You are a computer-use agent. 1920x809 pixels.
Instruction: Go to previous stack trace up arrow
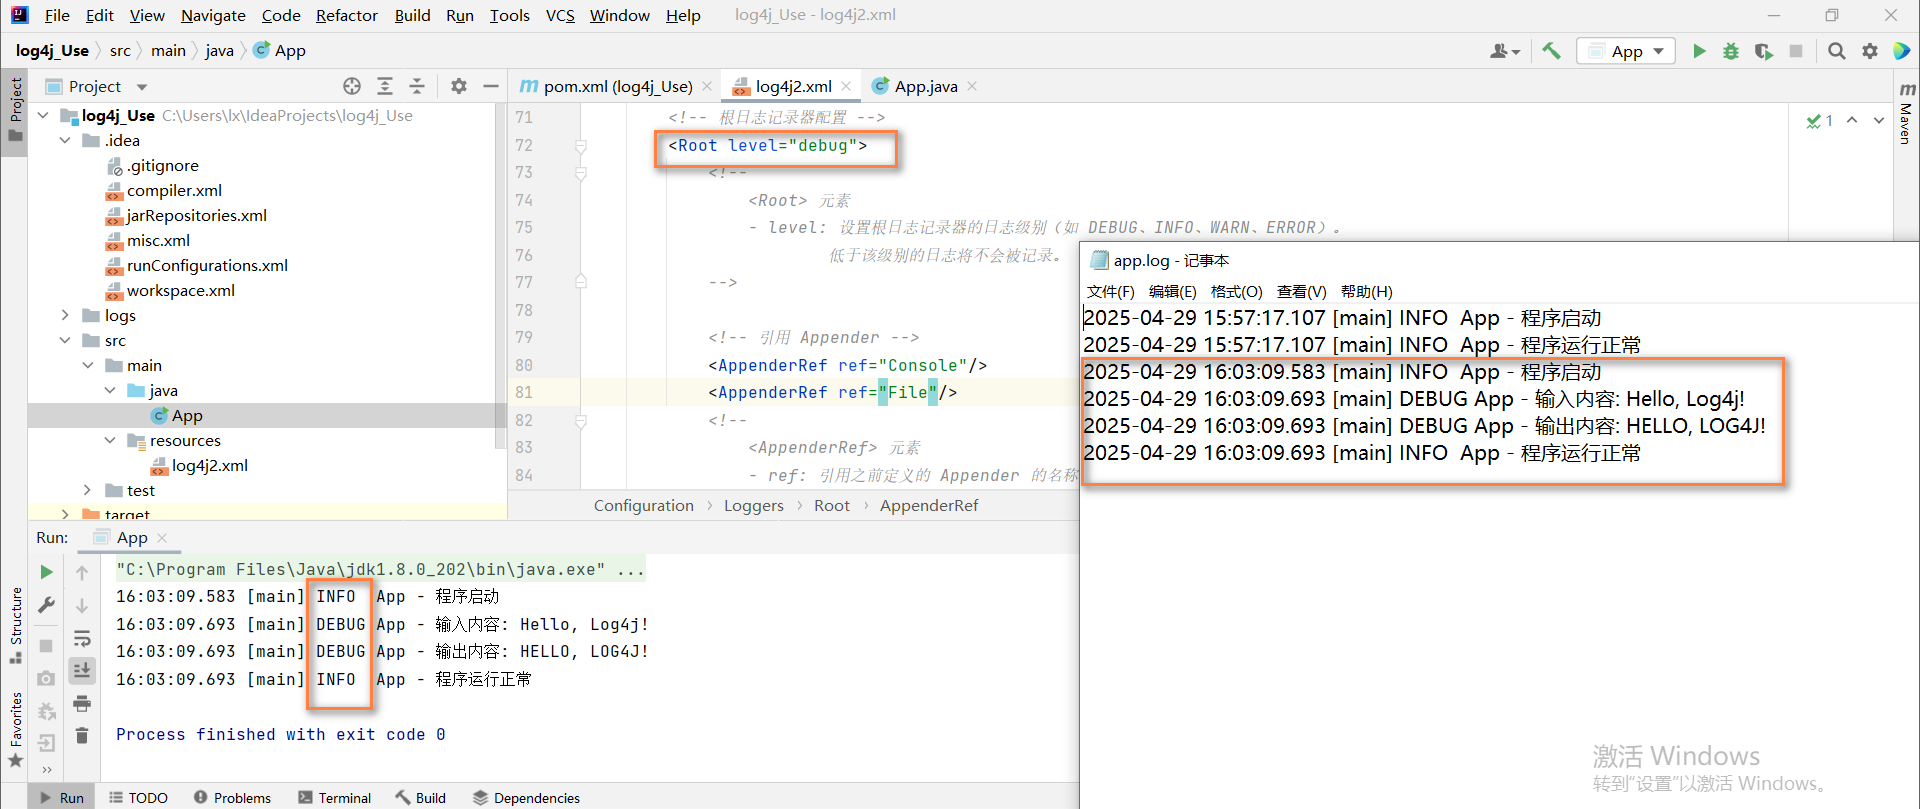(x=82, y=573)
